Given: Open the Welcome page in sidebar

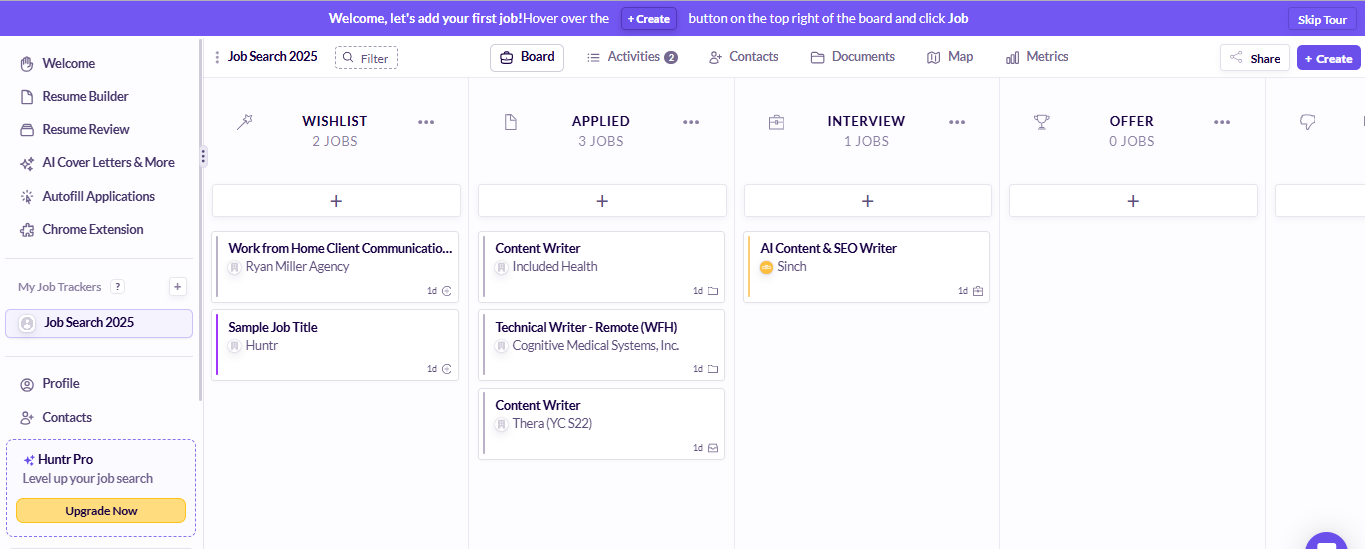Looking at the screenshot, I should click(x=69, y=63).
